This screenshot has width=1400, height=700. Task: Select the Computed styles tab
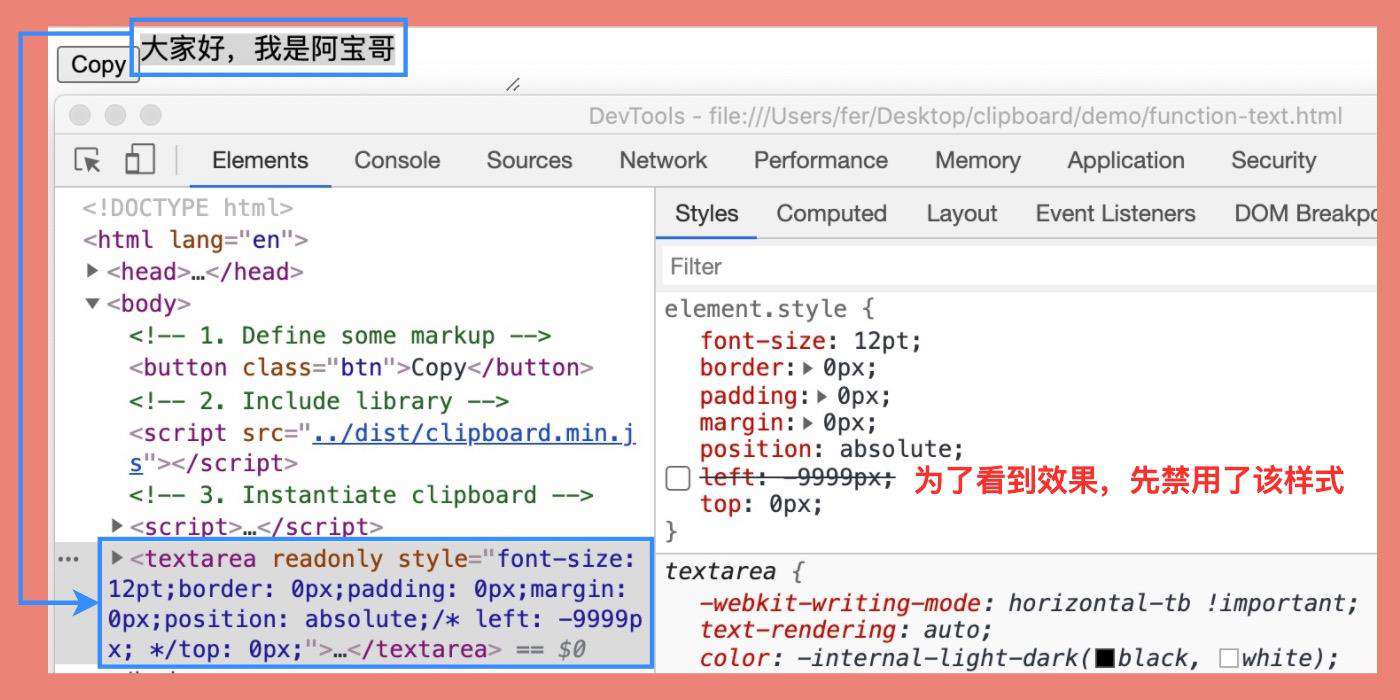pos(832,213)
